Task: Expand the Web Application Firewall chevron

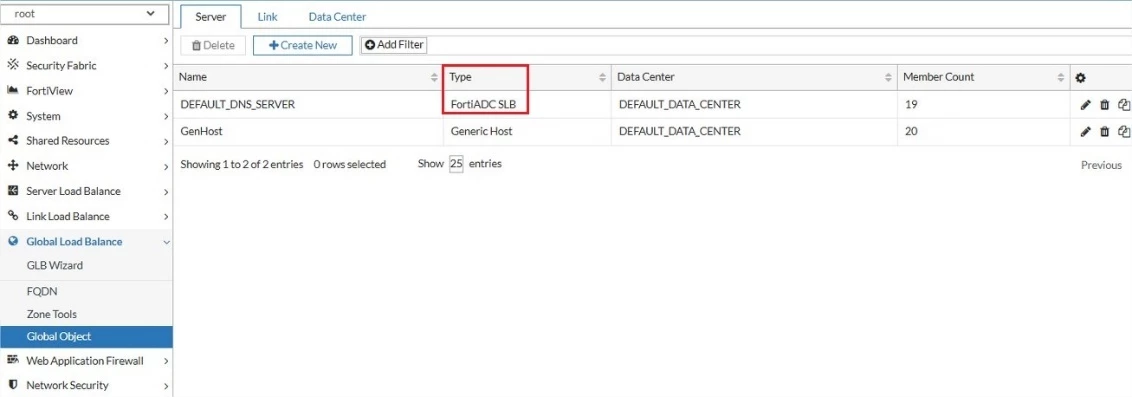Action: (x=165, y=361)
